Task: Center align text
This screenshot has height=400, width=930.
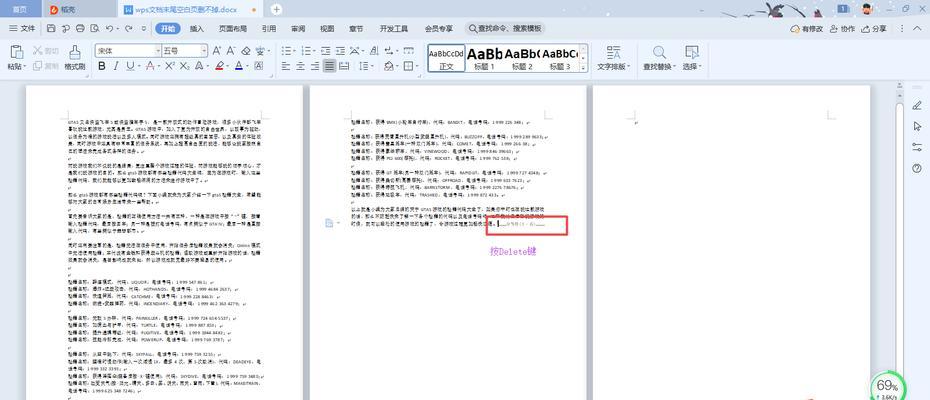Action: (x=301, y=66)
